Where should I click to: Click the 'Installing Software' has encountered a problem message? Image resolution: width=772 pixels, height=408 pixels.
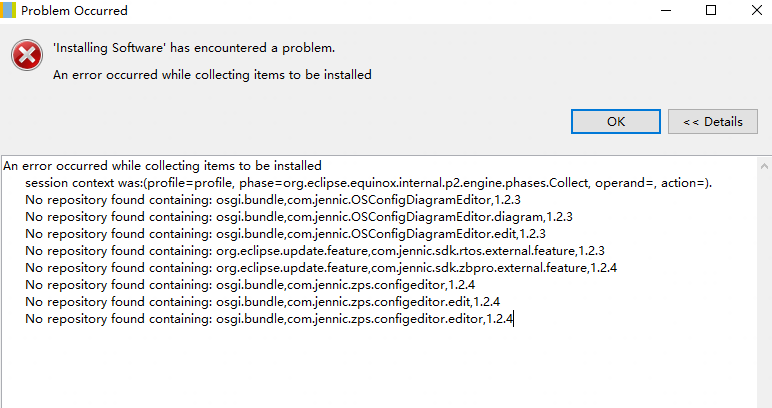coord(193,48)
